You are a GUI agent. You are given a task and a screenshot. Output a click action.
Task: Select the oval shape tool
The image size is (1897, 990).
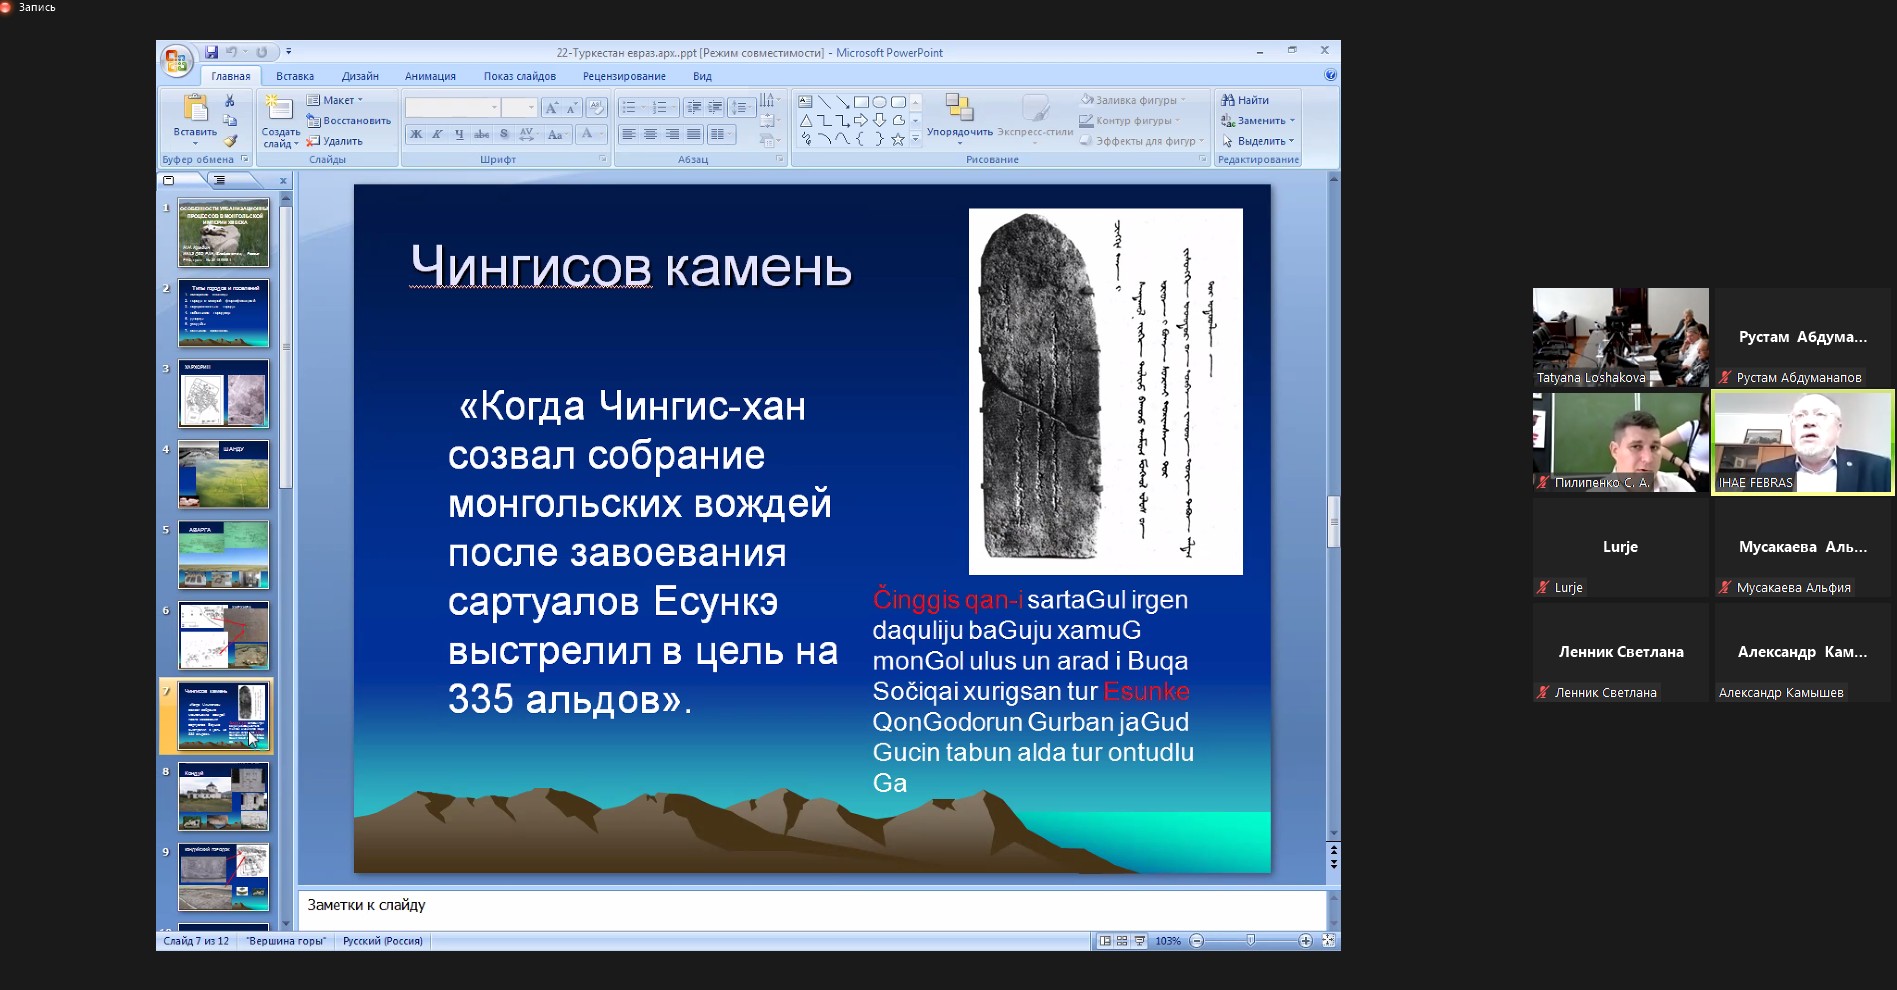[879, 102]
